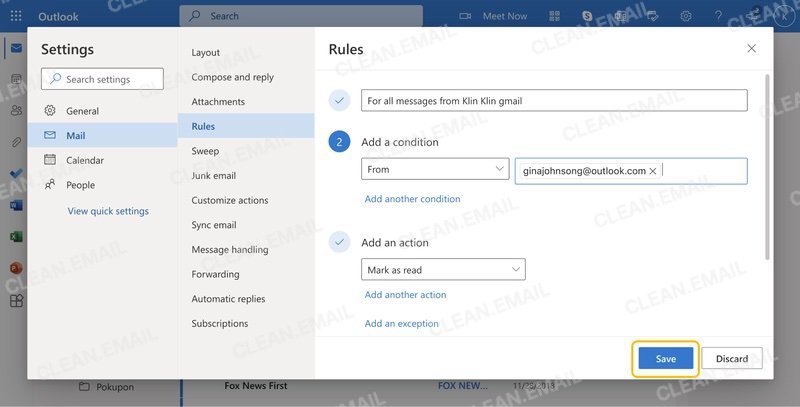Select Calendar settings category
This screenshot has height=407, width=800.
pos(102,160)
